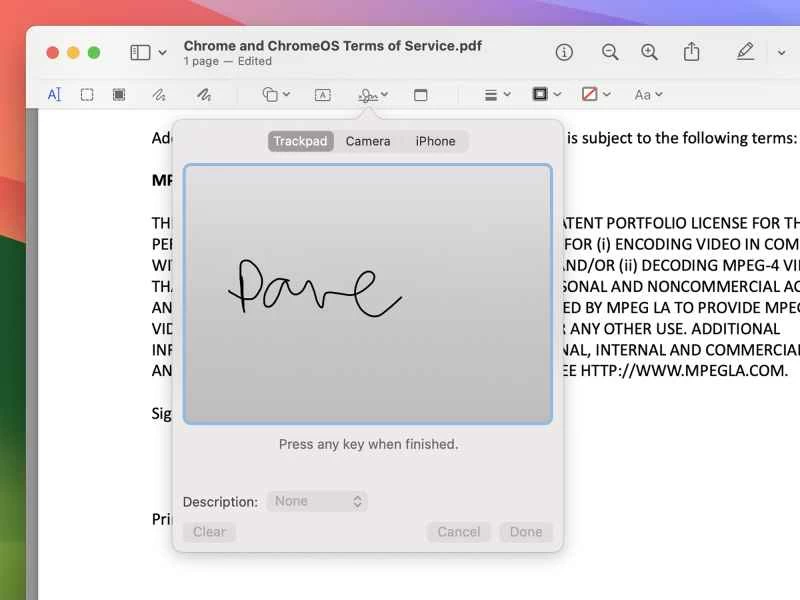Keep the Trackpad tab selected

pos(300,141)
